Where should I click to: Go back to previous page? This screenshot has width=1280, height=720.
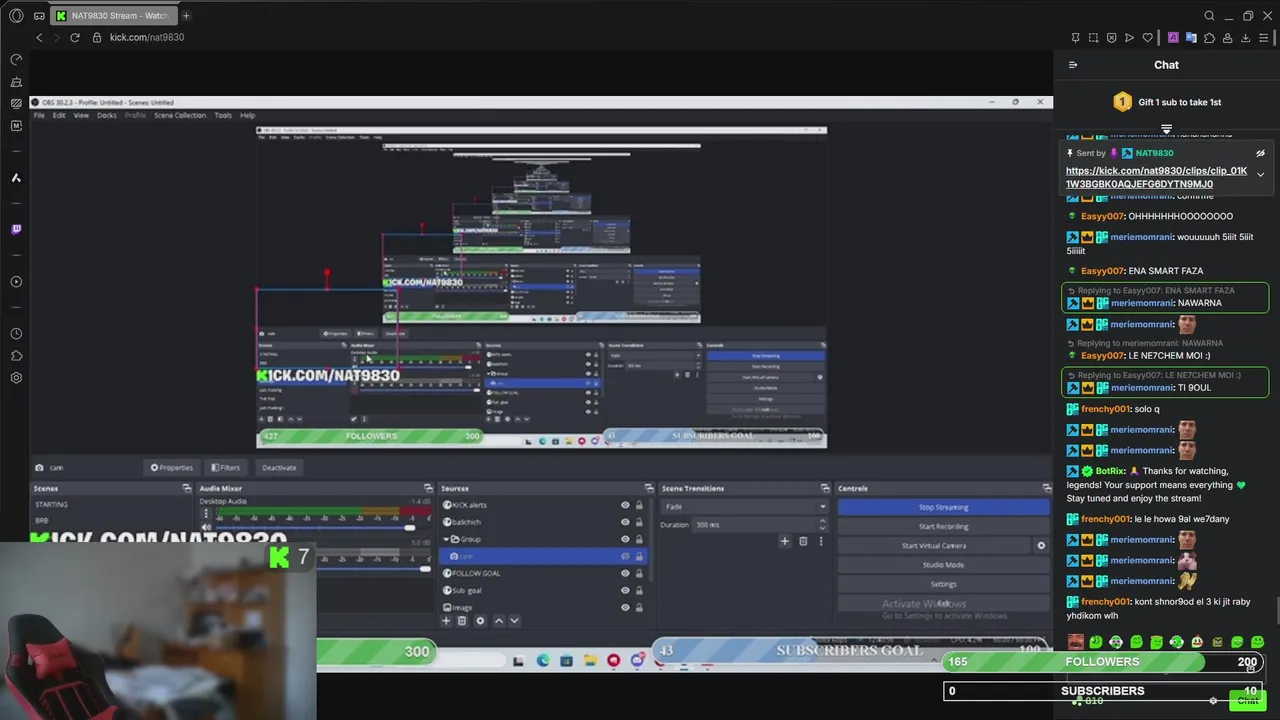point(39,37)
